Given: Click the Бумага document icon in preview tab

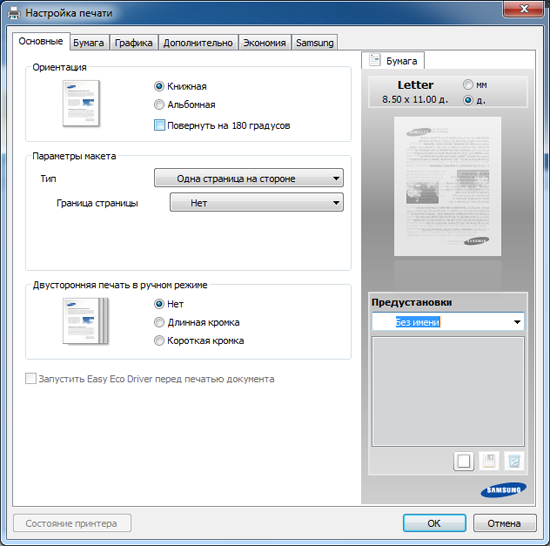Looking at the screenshot, I should 375,60.
